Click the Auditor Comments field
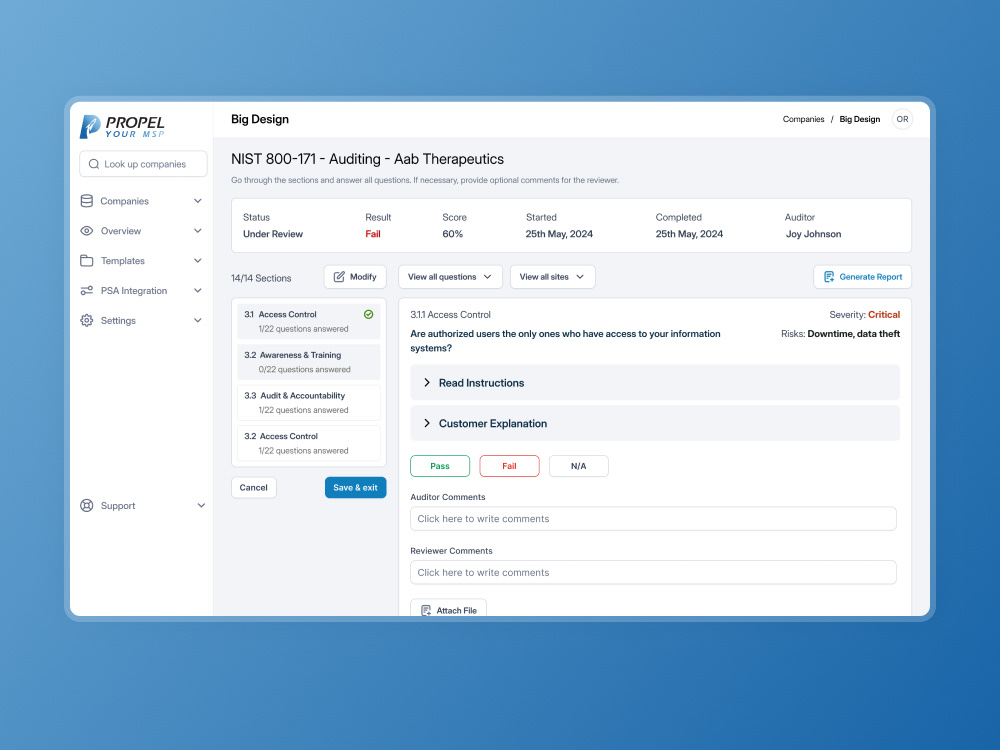The image size is (1000, 750). 653,518
